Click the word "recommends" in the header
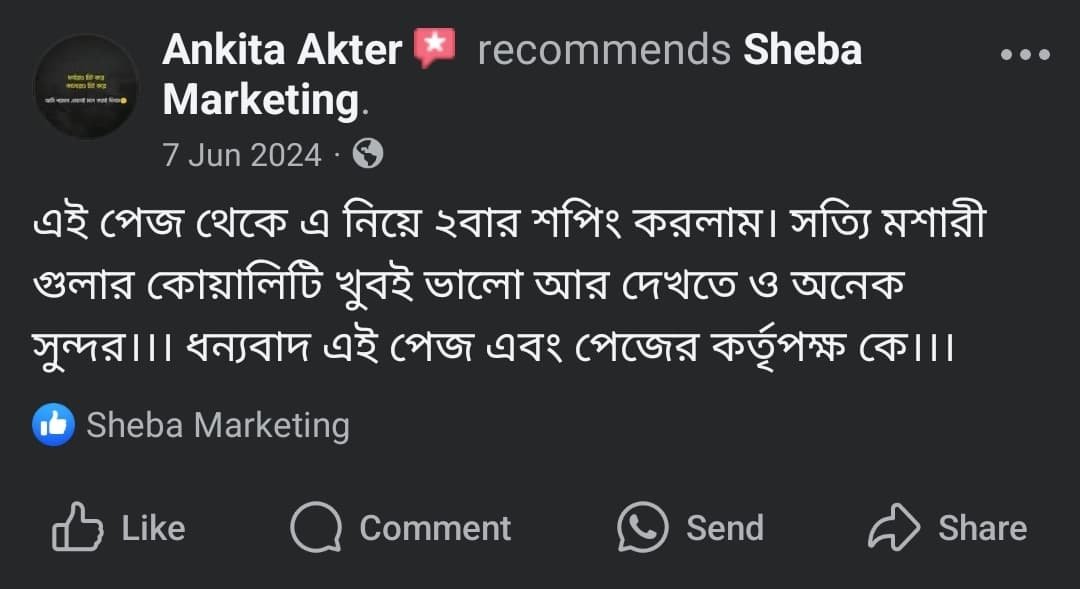Viewport: 1080px width, 589px height. [x=603, y=50]
